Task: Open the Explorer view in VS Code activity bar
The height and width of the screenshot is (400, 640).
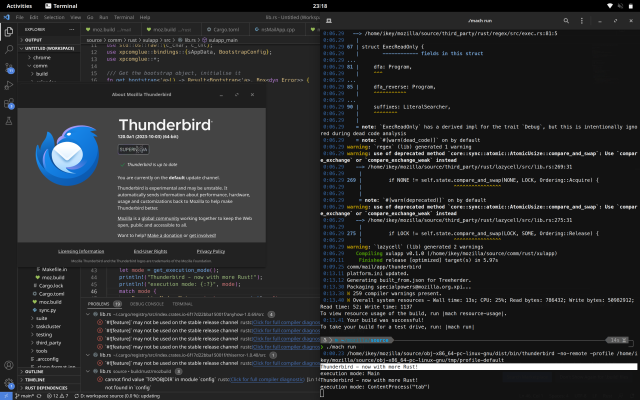Action: 9,31
